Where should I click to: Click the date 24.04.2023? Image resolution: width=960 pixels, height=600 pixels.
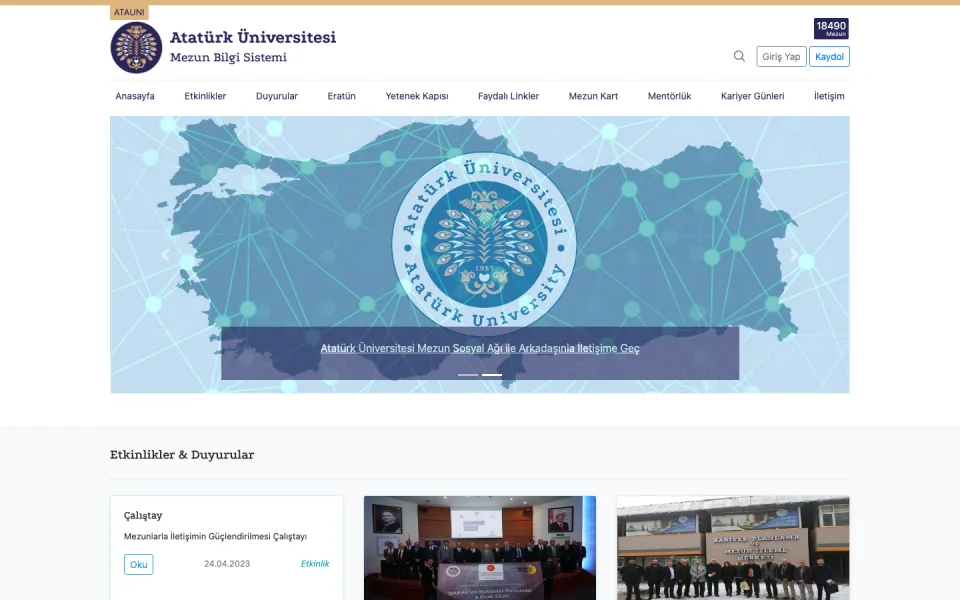(x=227, y=564)
